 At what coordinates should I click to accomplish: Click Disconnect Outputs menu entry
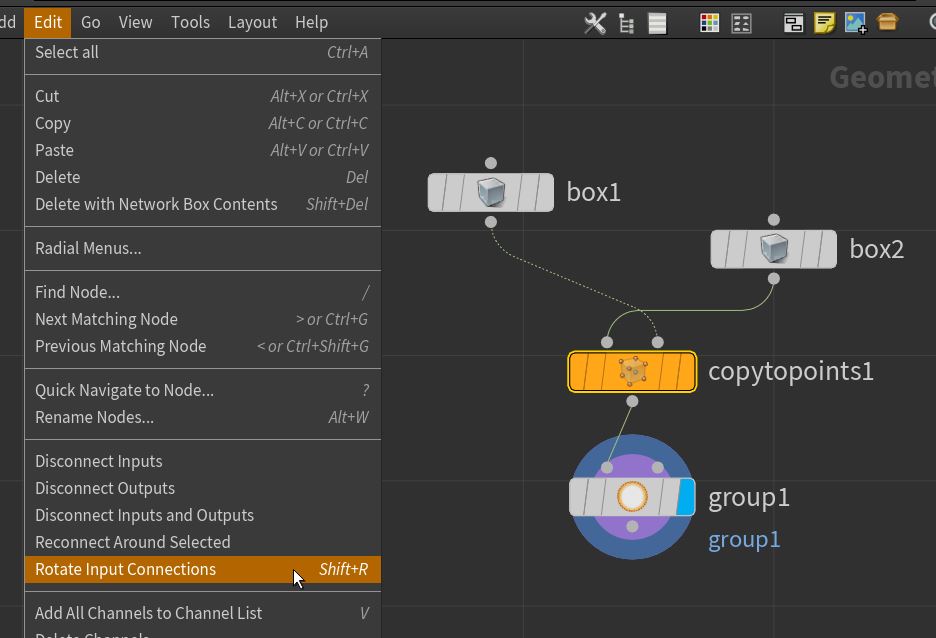(202, 488)
